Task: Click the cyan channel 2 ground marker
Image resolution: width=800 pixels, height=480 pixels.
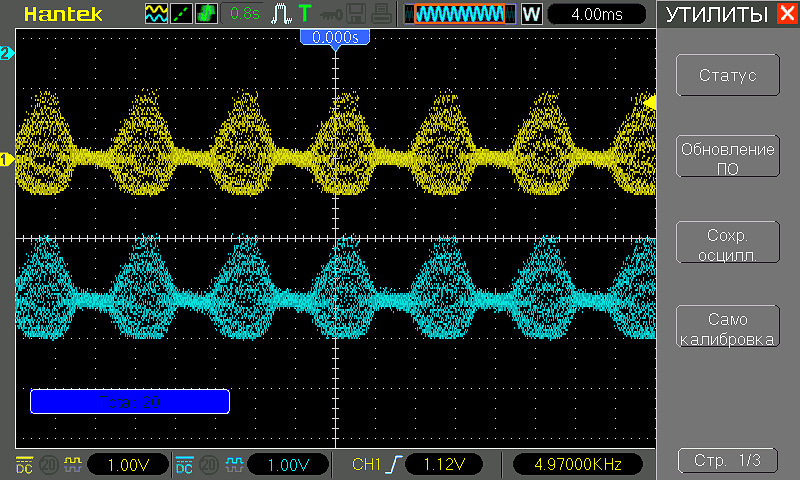Action: point(7,53)
